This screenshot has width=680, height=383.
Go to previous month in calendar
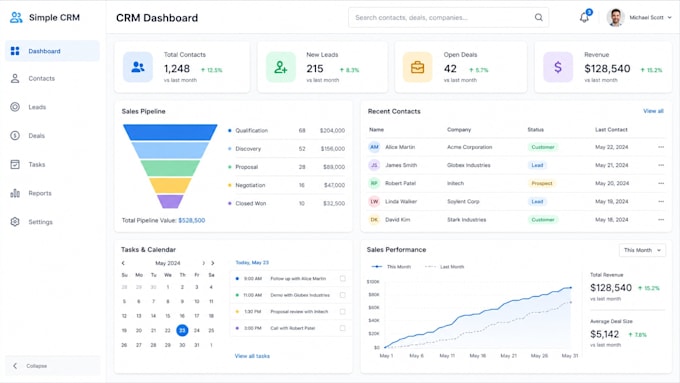[123, 263]
